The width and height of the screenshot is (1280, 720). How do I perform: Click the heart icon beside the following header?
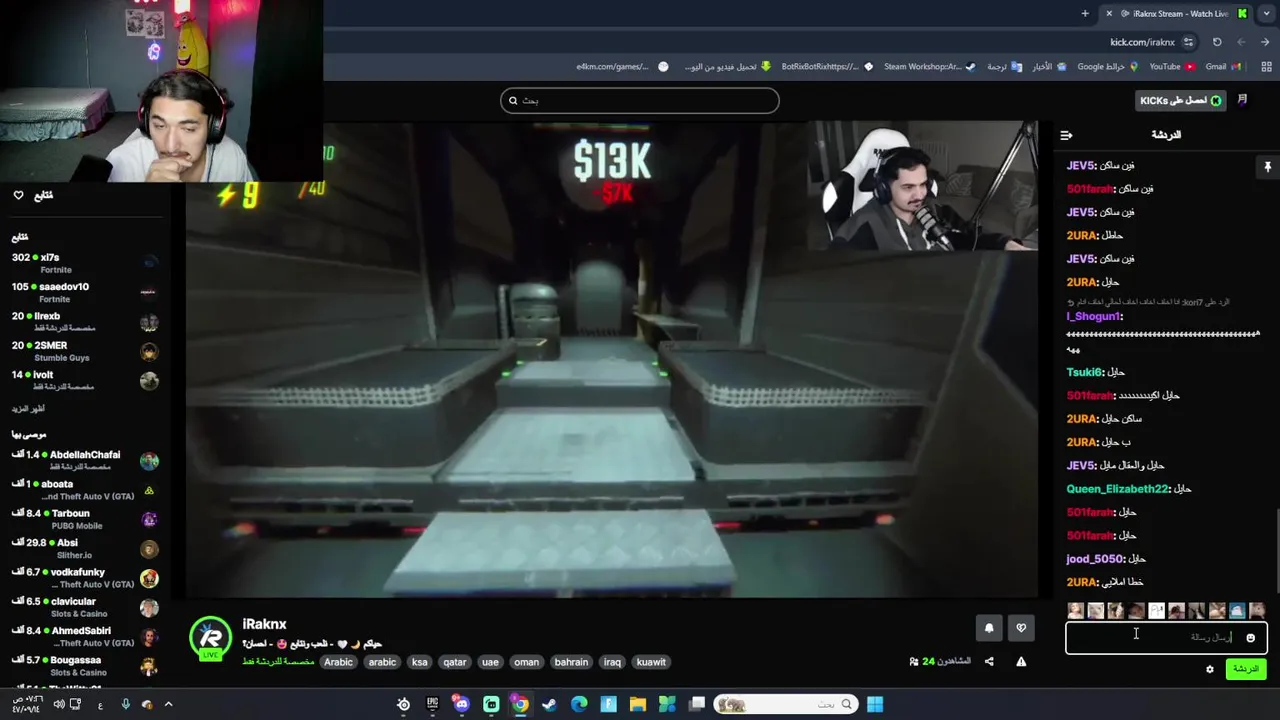pyautogui.click(x=18, y=195)
